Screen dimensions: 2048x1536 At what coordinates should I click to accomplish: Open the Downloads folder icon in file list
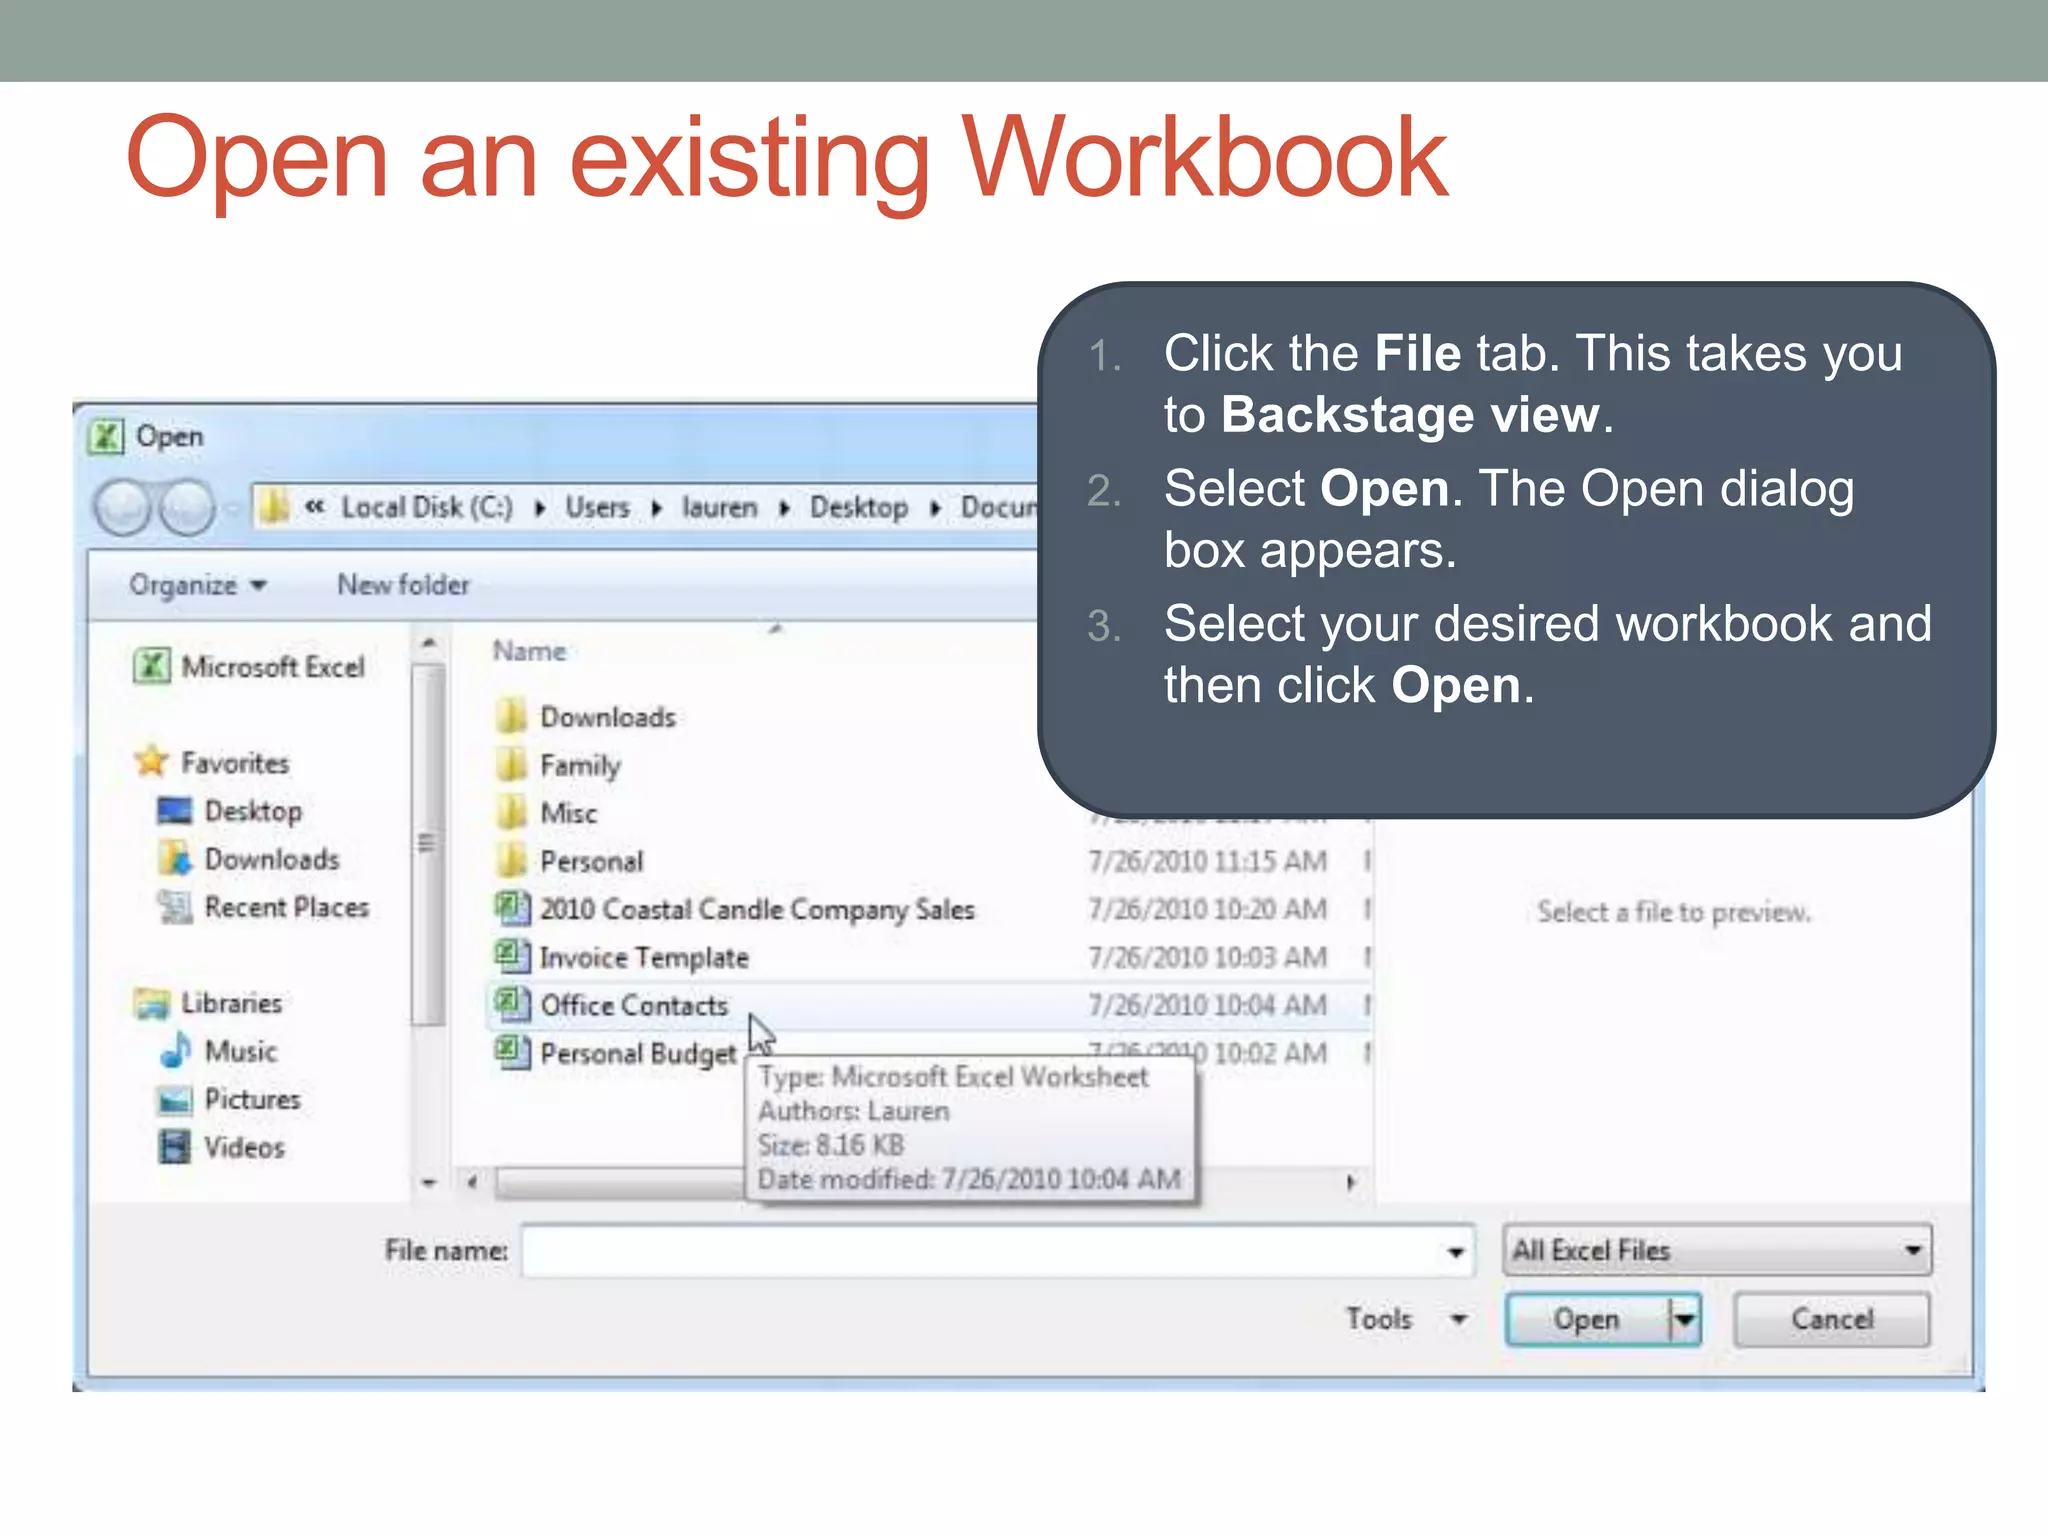[x=512, y=716]
